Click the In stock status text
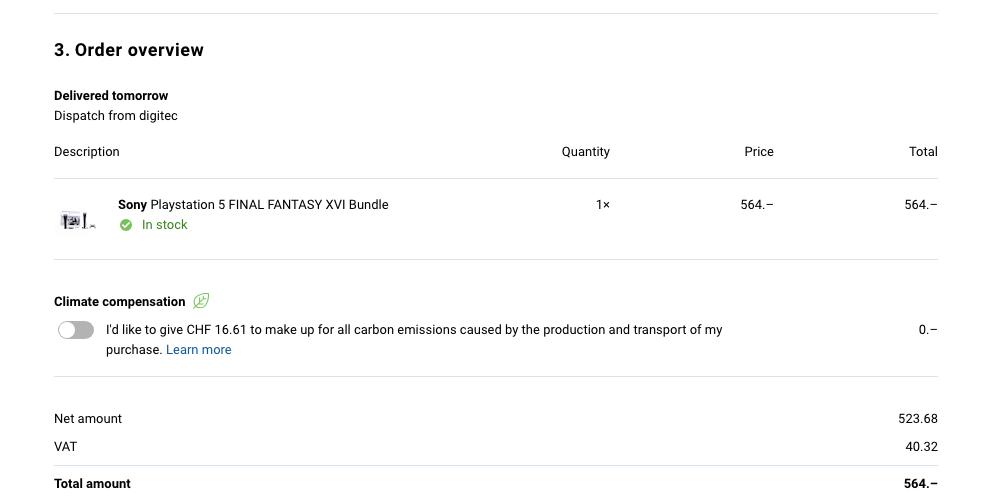Viewport: 997px width, 500px height. [x=165, y=225]
